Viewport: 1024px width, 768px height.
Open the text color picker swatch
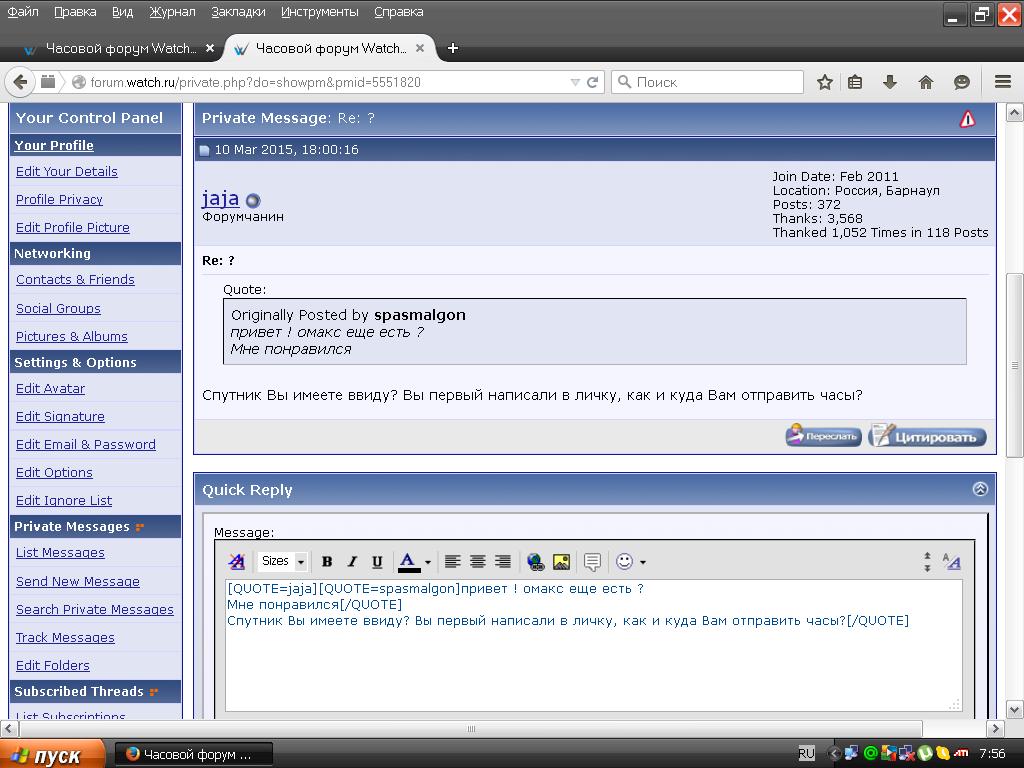[x=408, y=562]
